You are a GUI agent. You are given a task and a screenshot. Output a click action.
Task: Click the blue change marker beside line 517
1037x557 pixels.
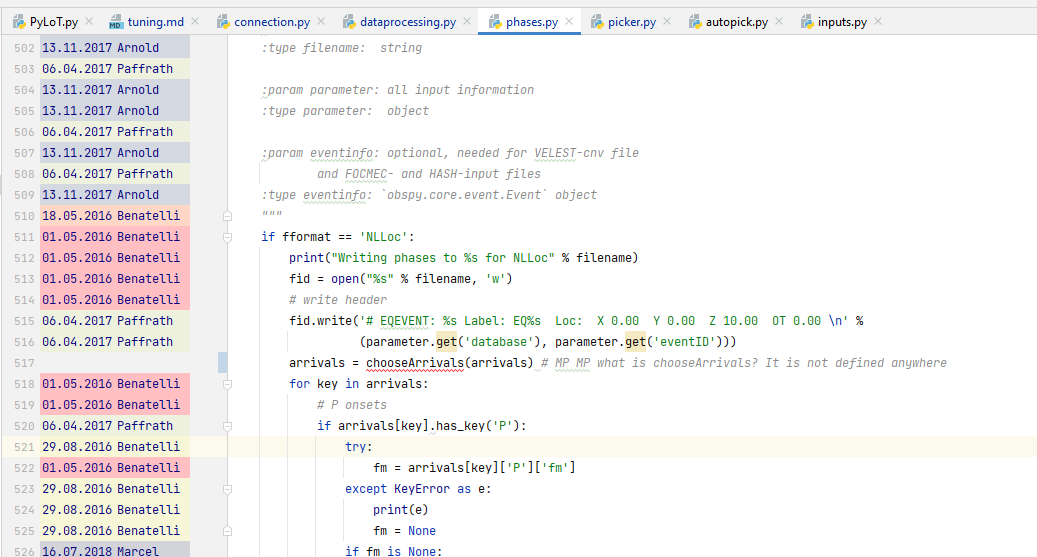coord(222,363)
